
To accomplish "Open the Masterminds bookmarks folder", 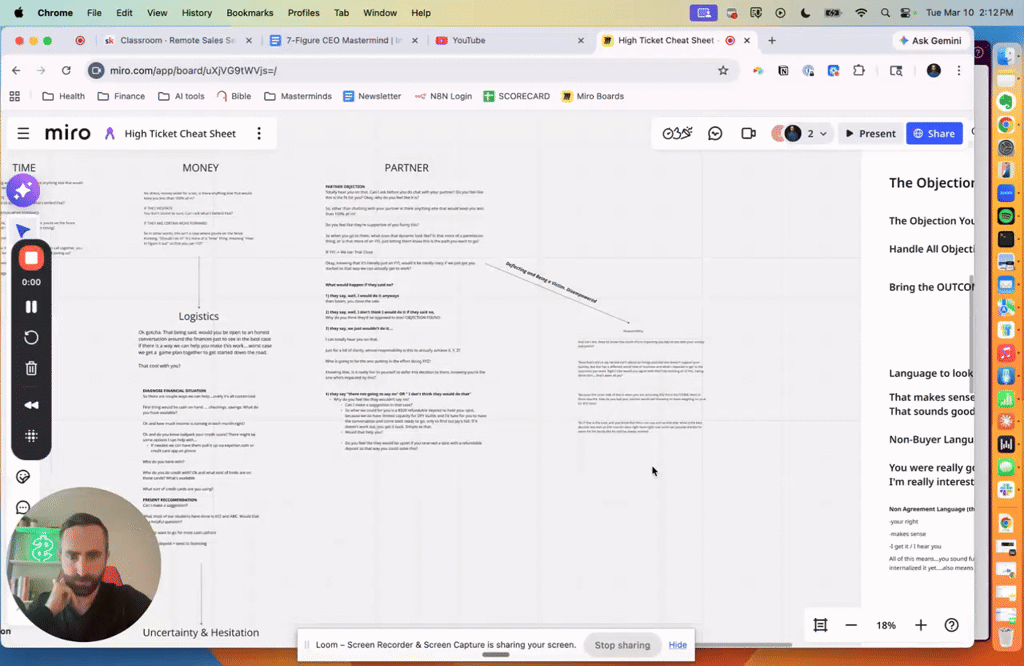I will coord(298,96).
